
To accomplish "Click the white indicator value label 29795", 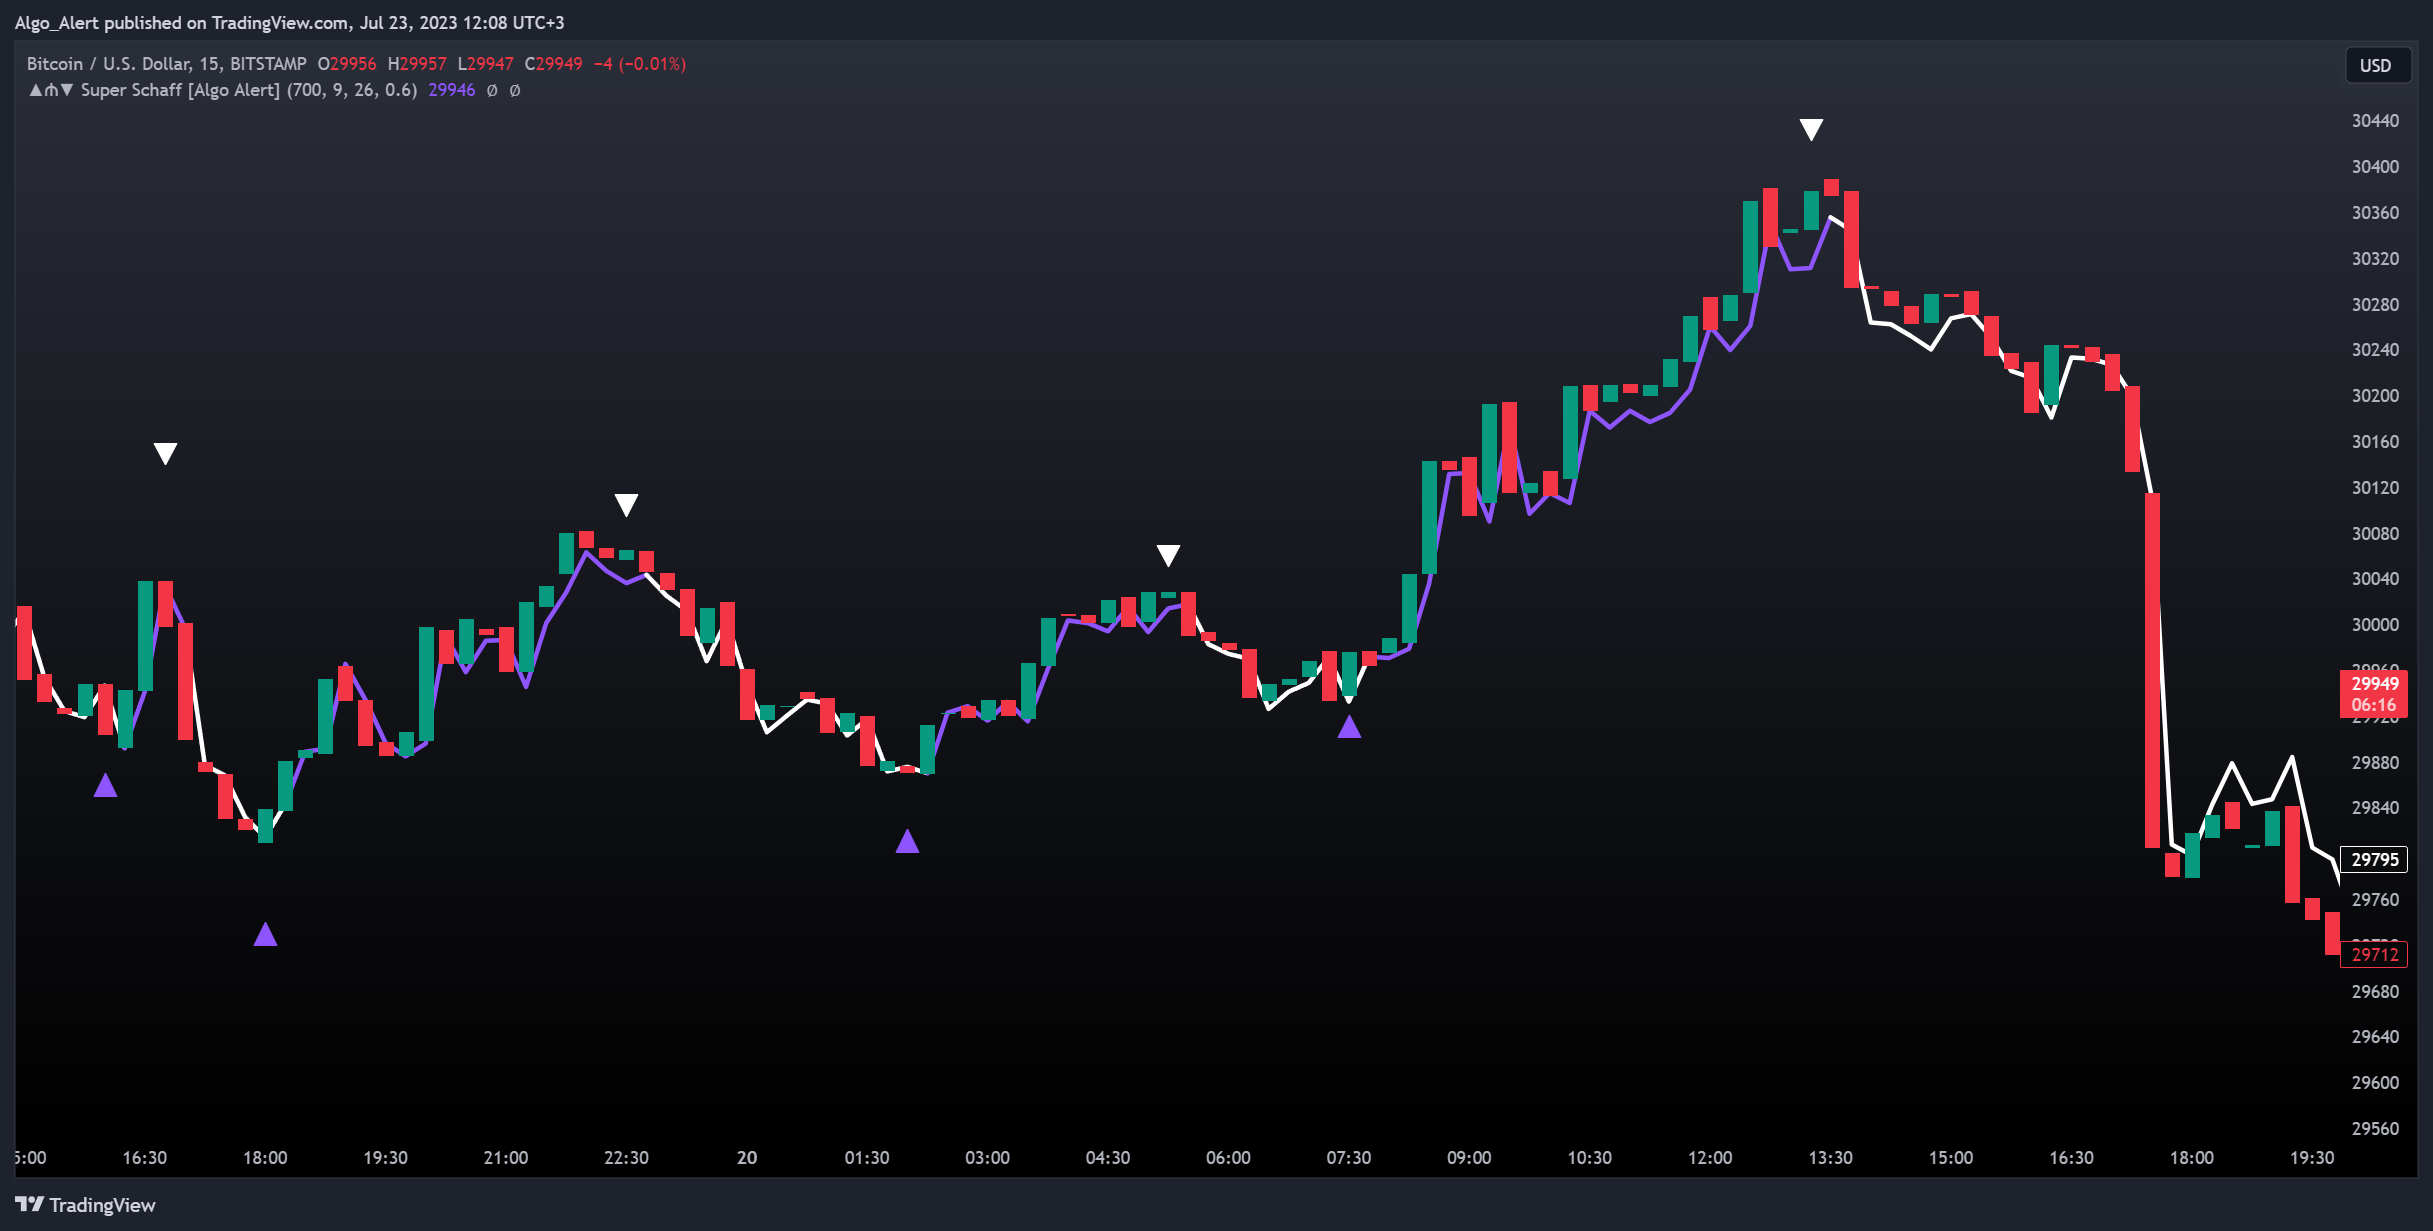I will pyautogui.click(x=2374, y=859).
